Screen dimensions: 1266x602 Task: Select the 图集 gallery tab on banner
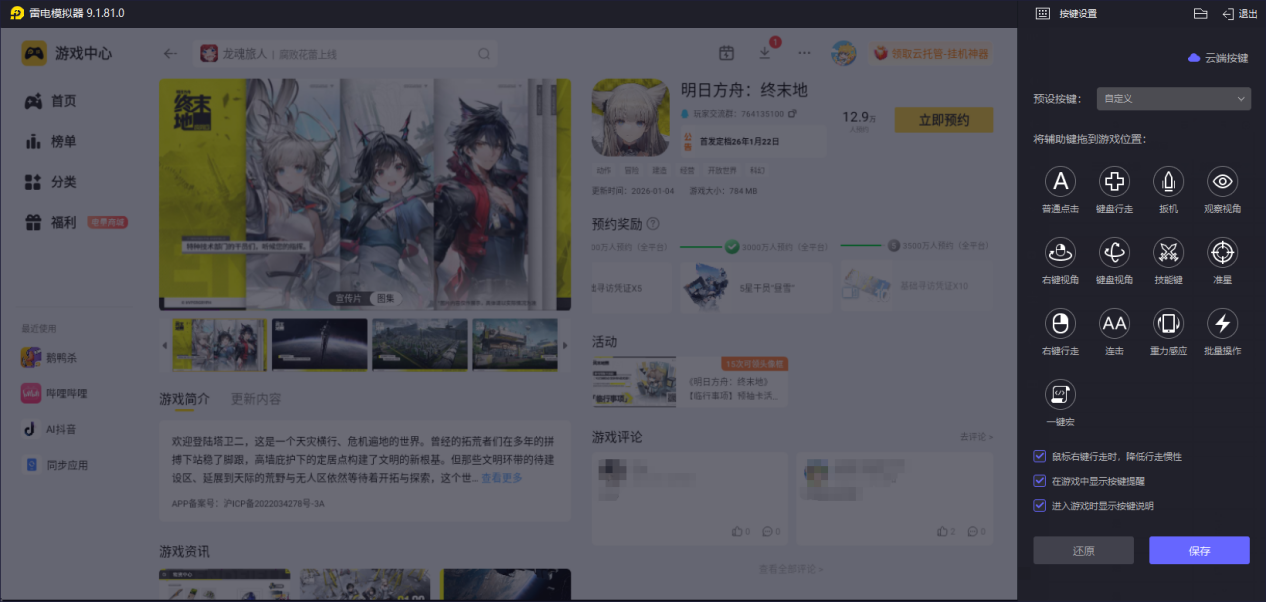[x=385, y=298]
